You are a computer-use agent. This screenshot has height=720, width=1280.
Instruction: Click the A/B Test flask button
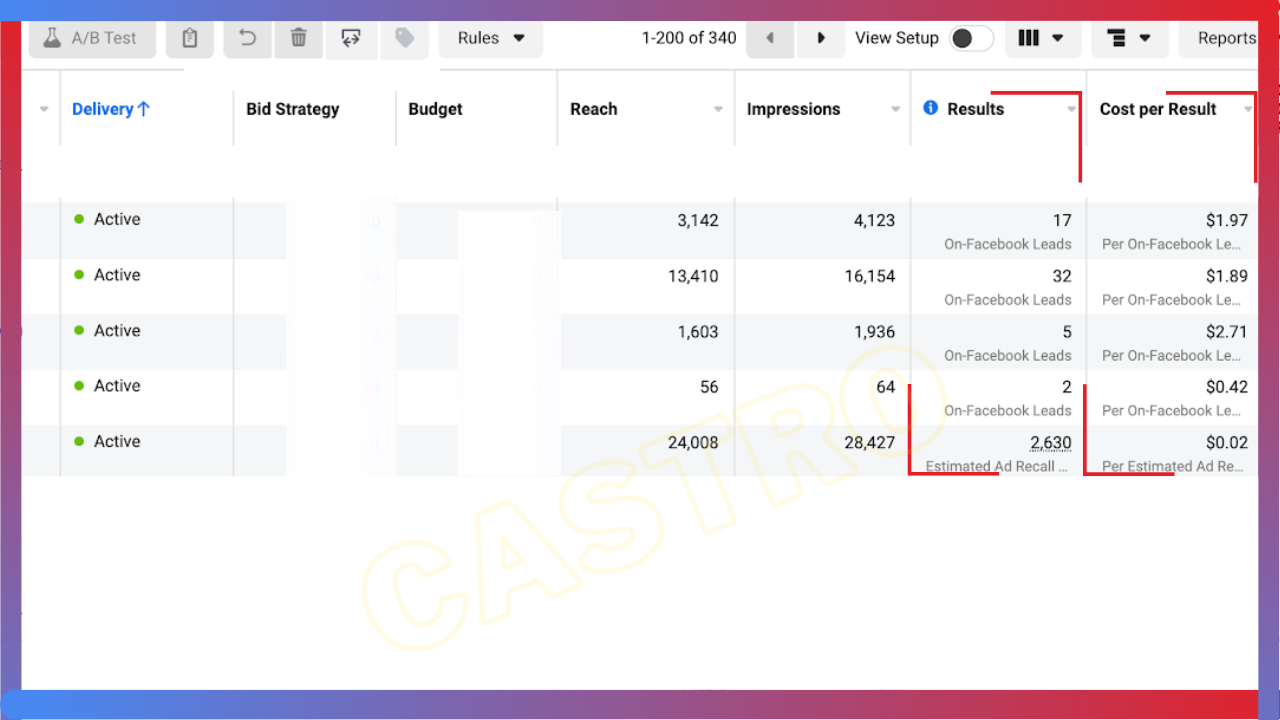point(90,38)
